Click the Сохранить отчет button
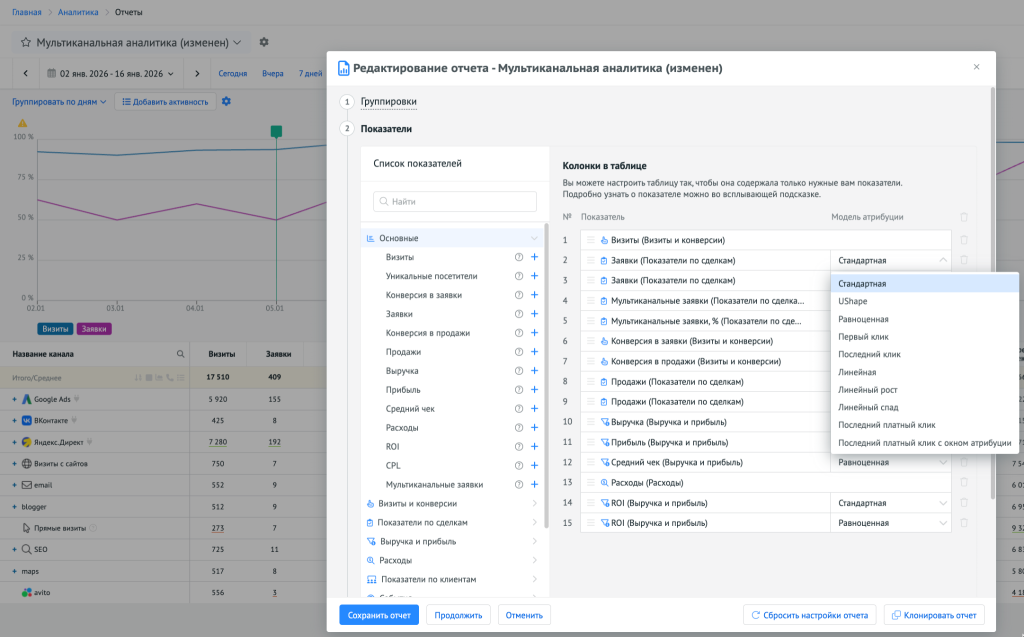This screenshot has width=1024, height=637. pyautogui.click(x=378, y=615)
